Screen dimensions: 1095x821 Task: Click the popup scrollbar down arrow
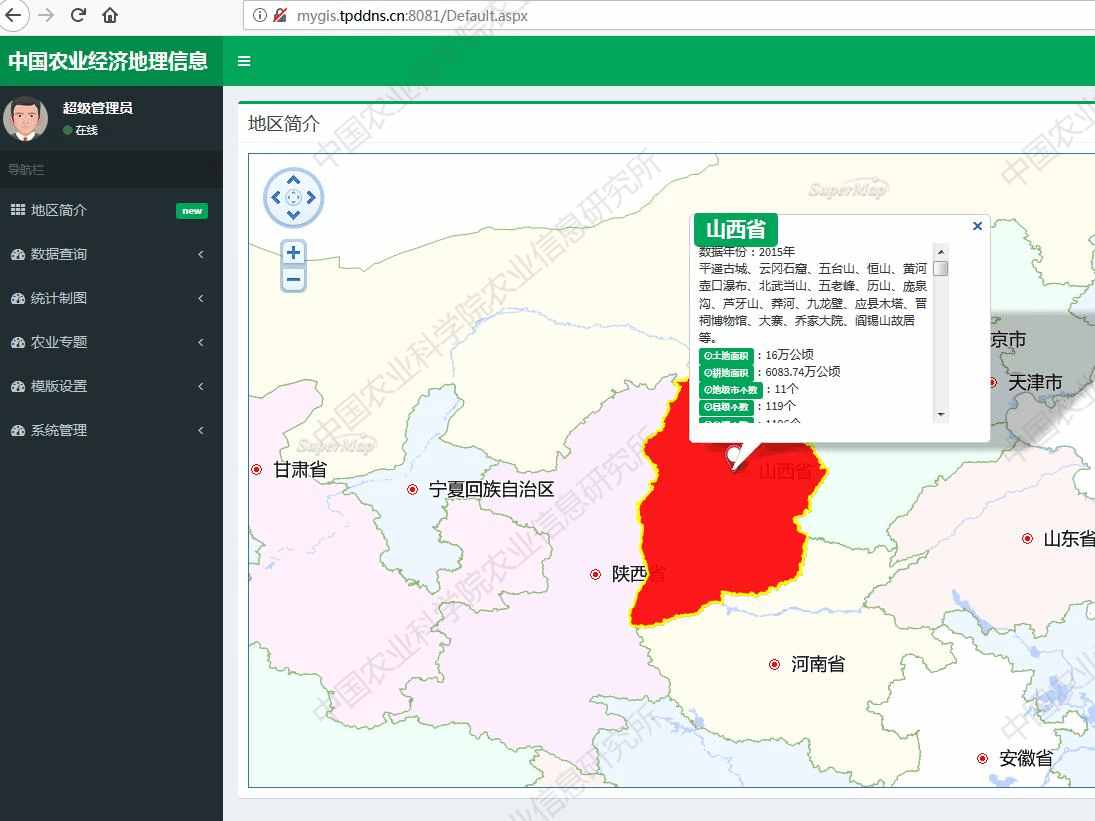tap(941, 414)
